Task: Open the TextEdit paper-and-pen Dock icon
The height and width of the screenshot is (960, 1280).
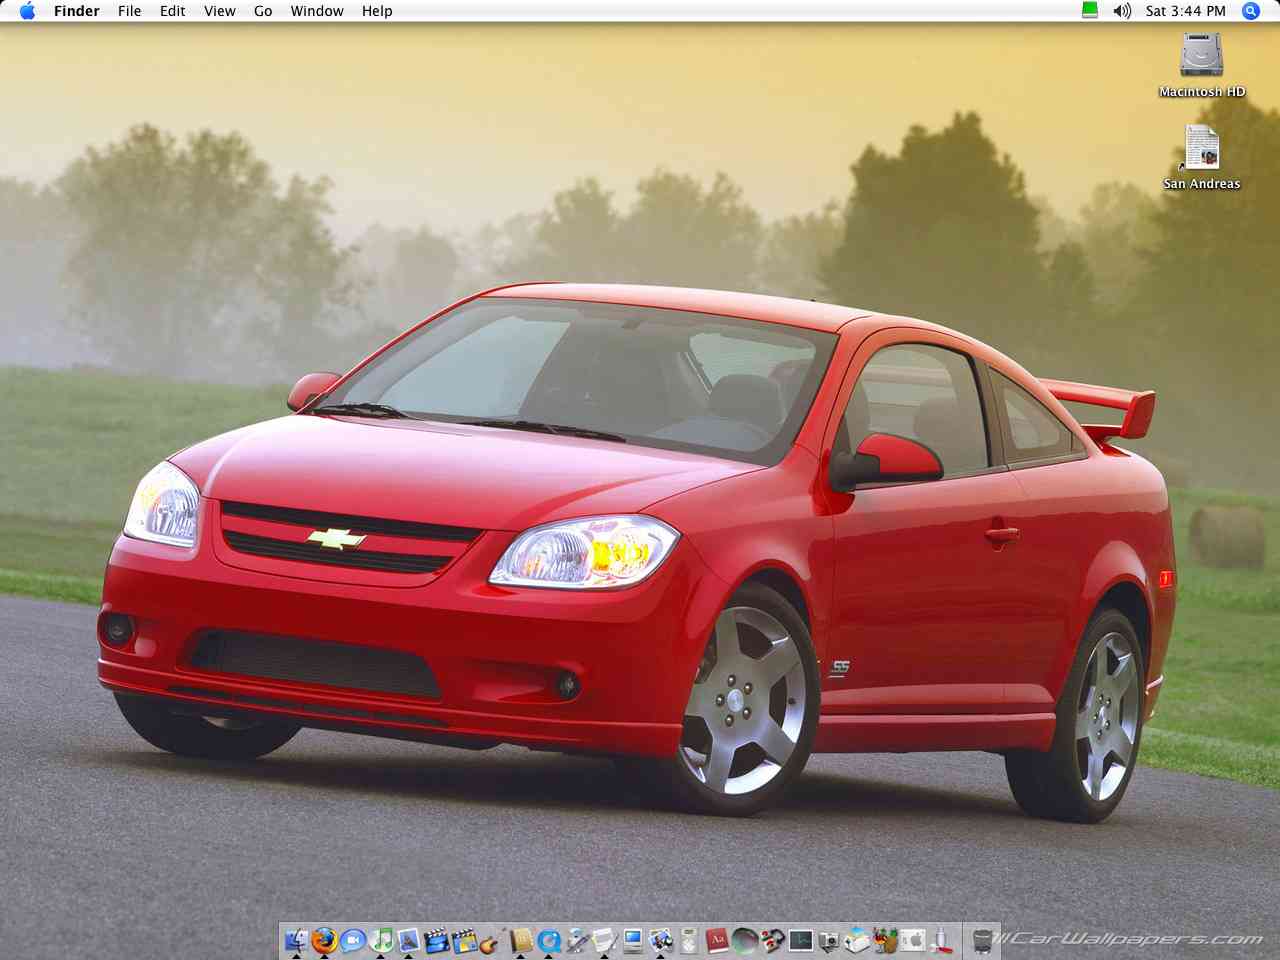Action: coord(605,940)
